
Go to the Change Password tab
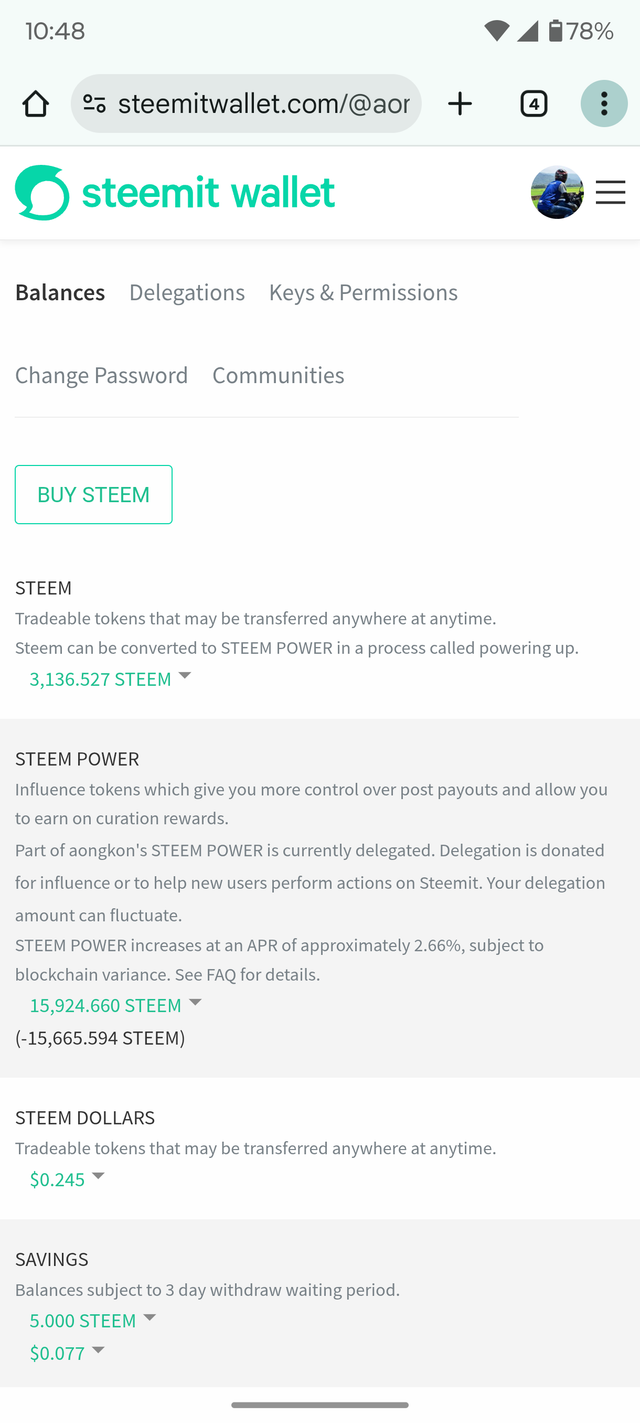point(101,376)
